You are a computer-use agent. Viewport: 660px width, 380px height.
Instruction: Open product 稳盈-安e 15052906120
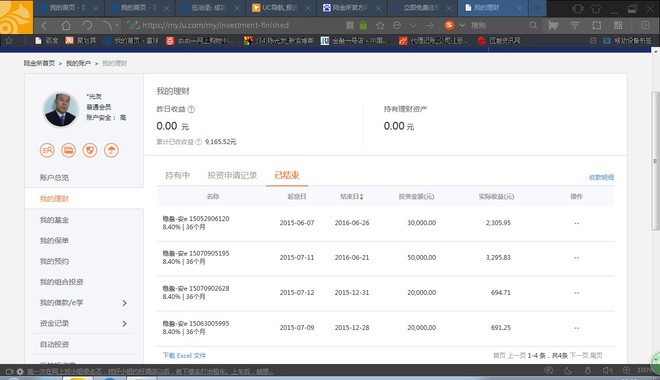pyautogui.click(x=196, y=218)
